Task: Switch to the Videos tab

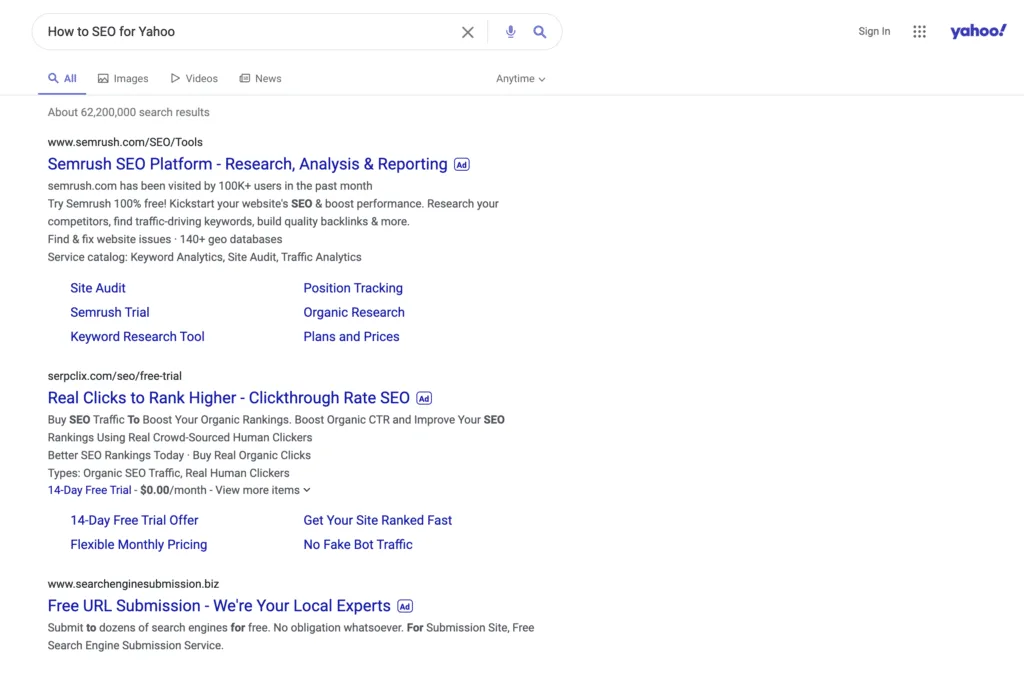Action: [194, 78]
